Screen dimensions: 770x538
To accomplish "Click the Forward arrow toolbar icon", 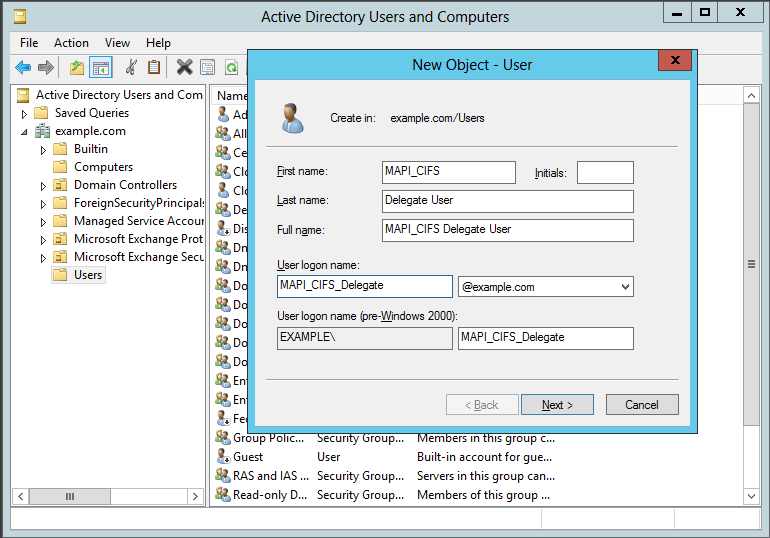I will click(46, 67).
